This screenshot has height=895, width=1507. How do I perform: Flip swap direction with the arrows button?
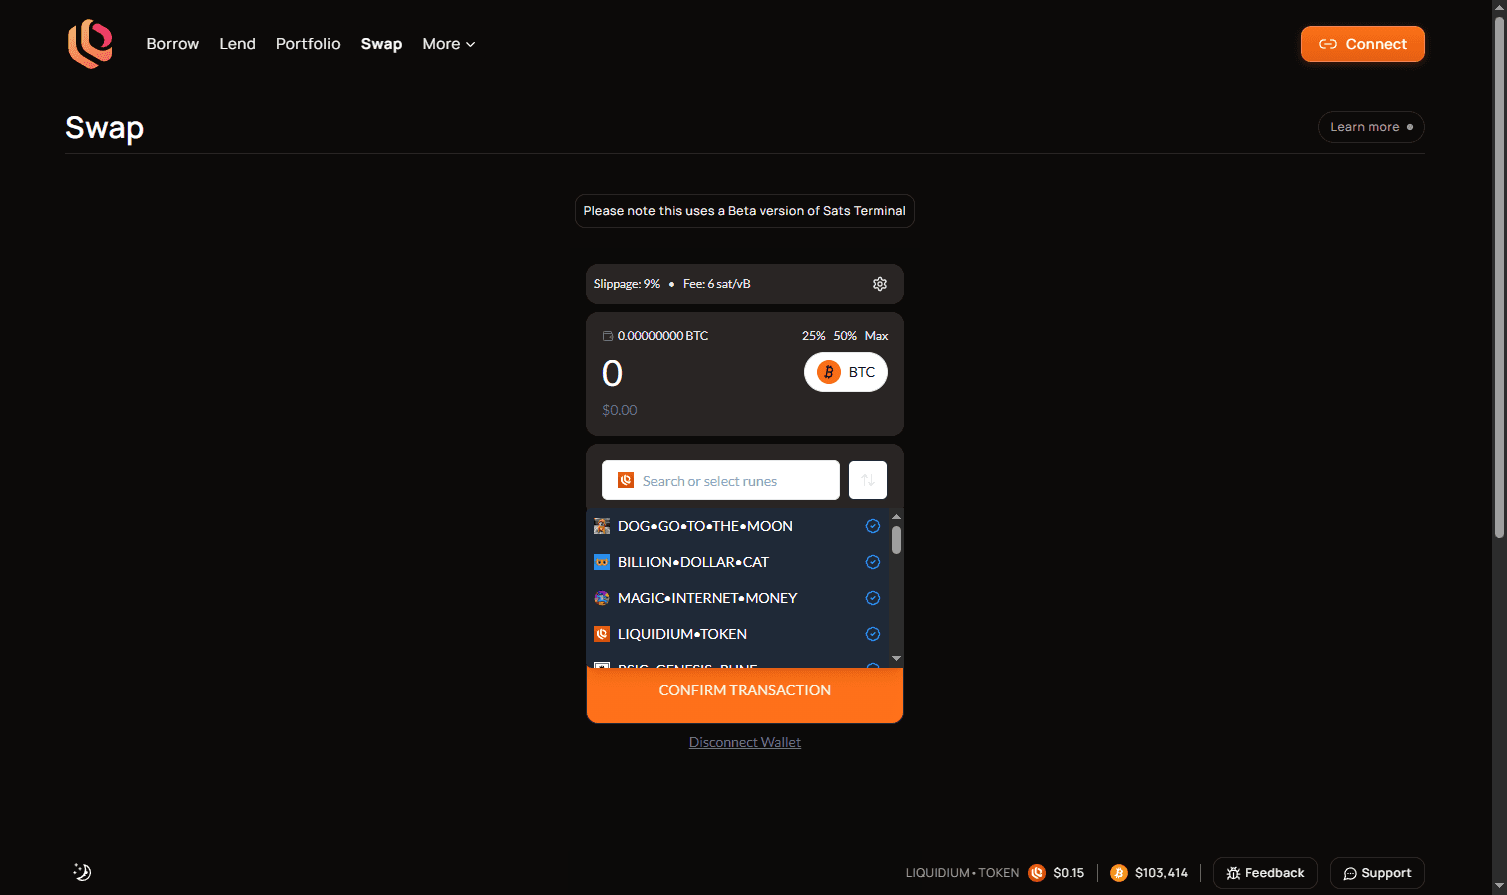pyautogui.click(x=868, y=480)
